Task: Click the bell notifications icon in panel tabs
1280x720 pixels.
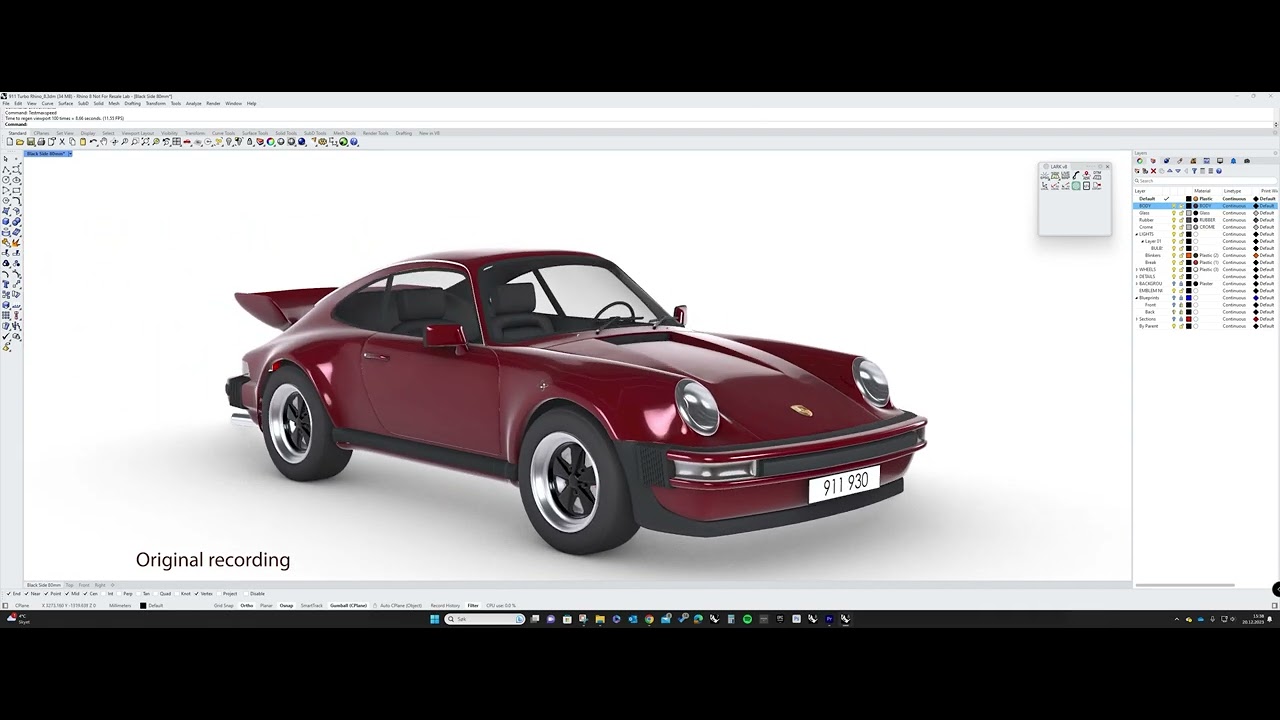Action: click(1233, 161)
